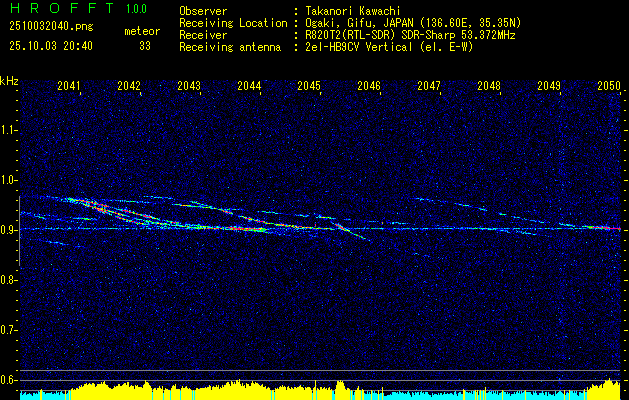Select the 2047 time marker
The image size is (629, 400).
click(429, 86)
